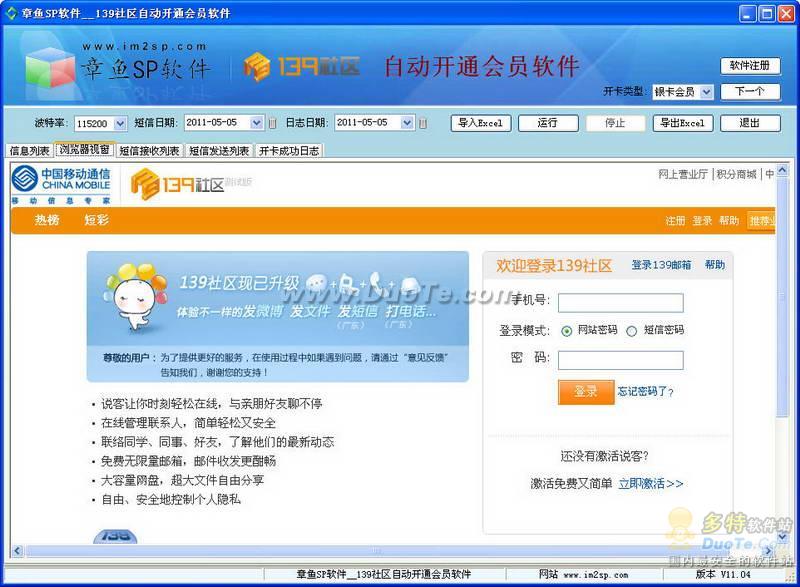This screenshot has height=587, width=800.
Task: Click bullet text 大容量网盘，超大文件自由分享
Action: click(x=182, y=480)
